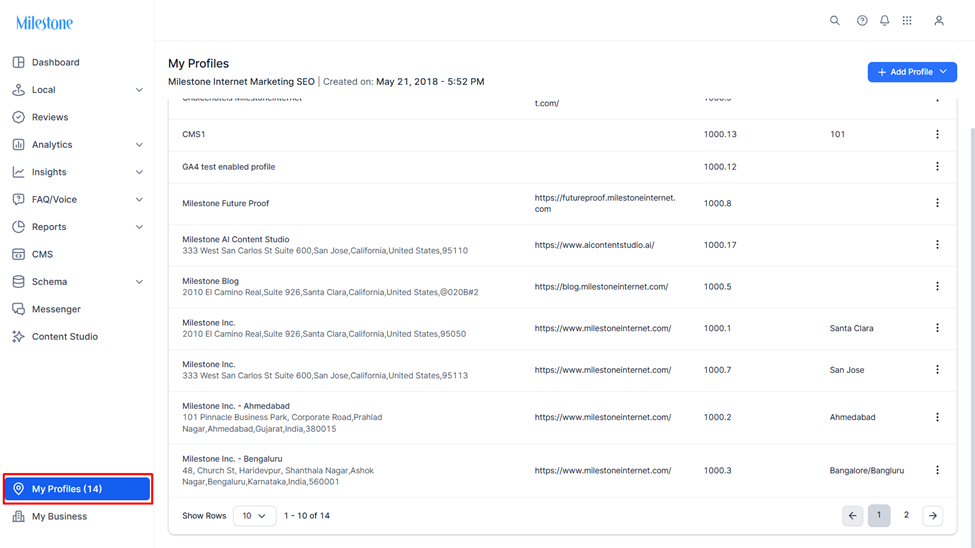The image size is (975, 548).
Task: Open the search icon in top bar
Action: tap(834, 21)
